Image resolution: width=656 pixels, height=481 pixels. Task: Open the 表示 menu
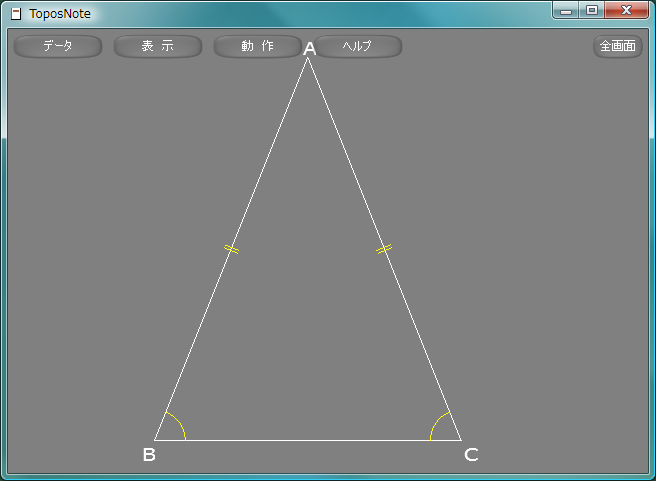point(158,46)
